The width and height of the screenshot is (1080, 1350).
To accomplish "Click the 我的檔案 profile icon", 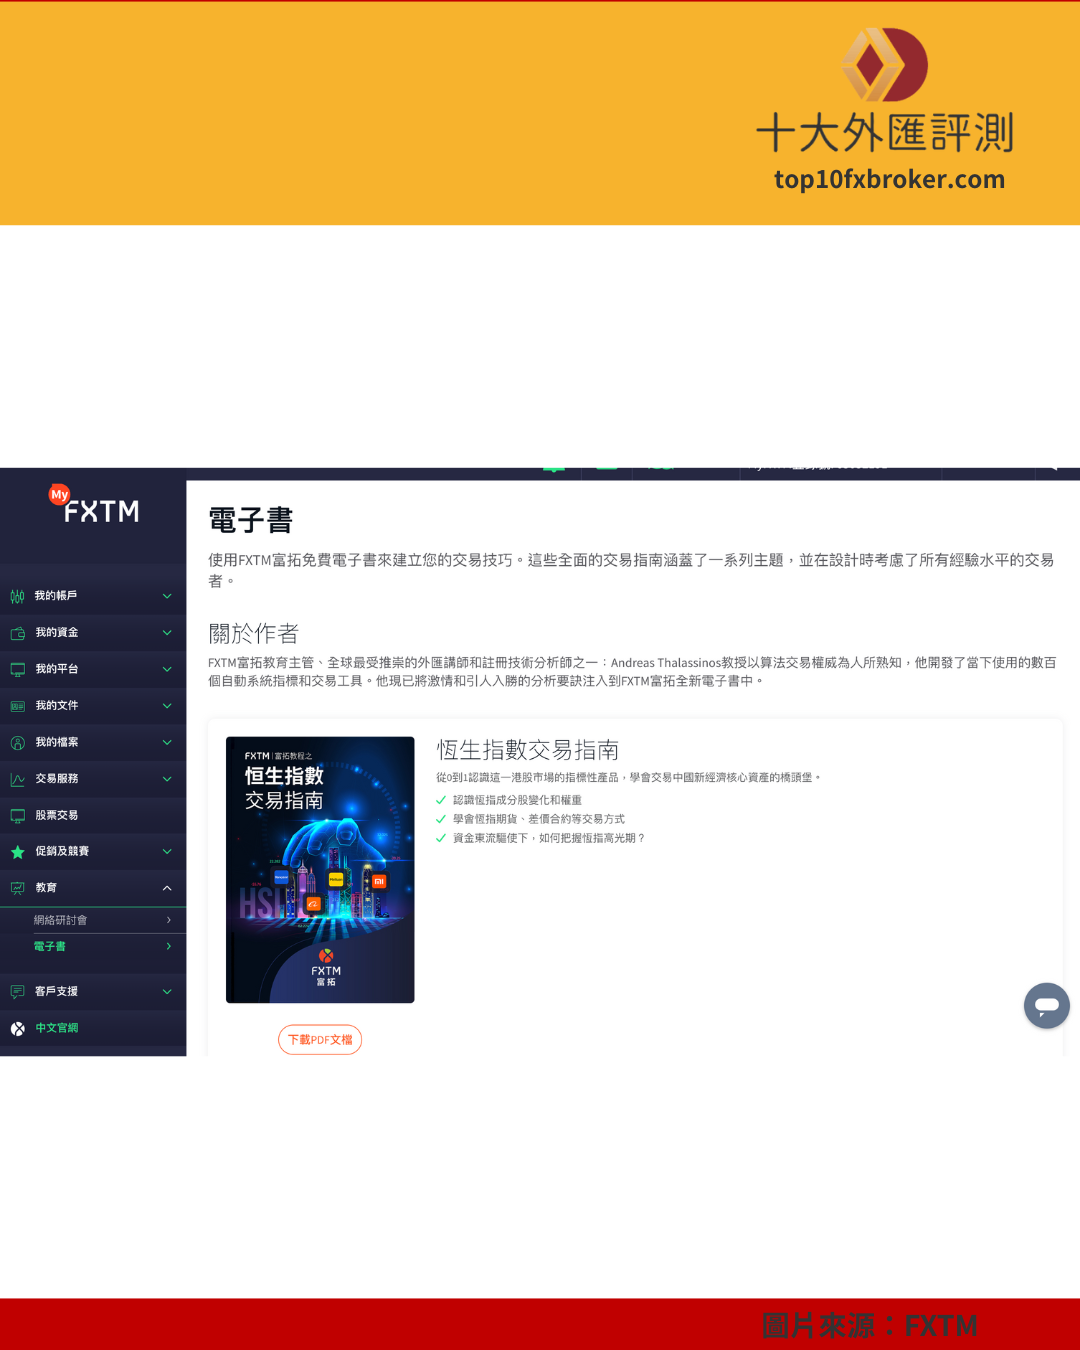I will (x=17, y=743).
